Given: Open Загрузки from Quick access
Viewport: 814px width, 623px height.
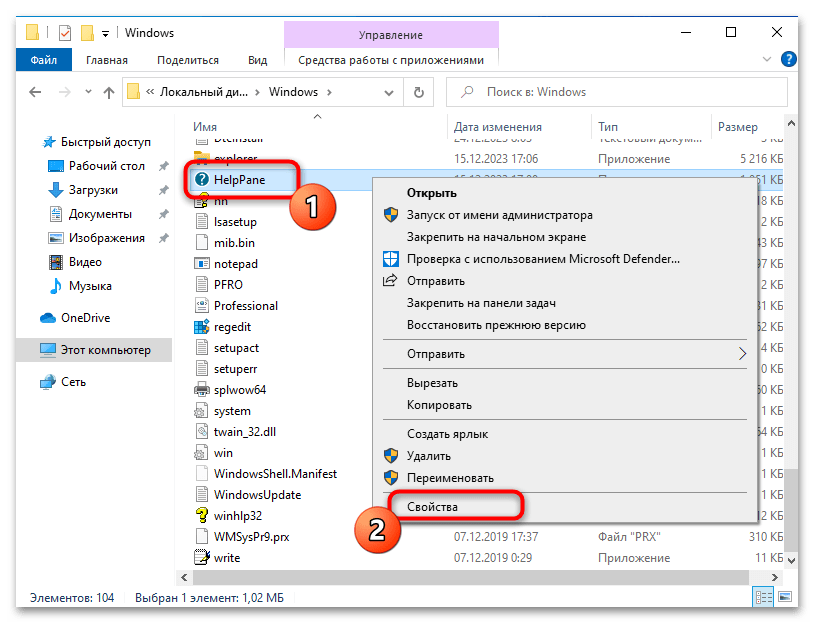Looking at the screenshot, I should coord(93,189).
